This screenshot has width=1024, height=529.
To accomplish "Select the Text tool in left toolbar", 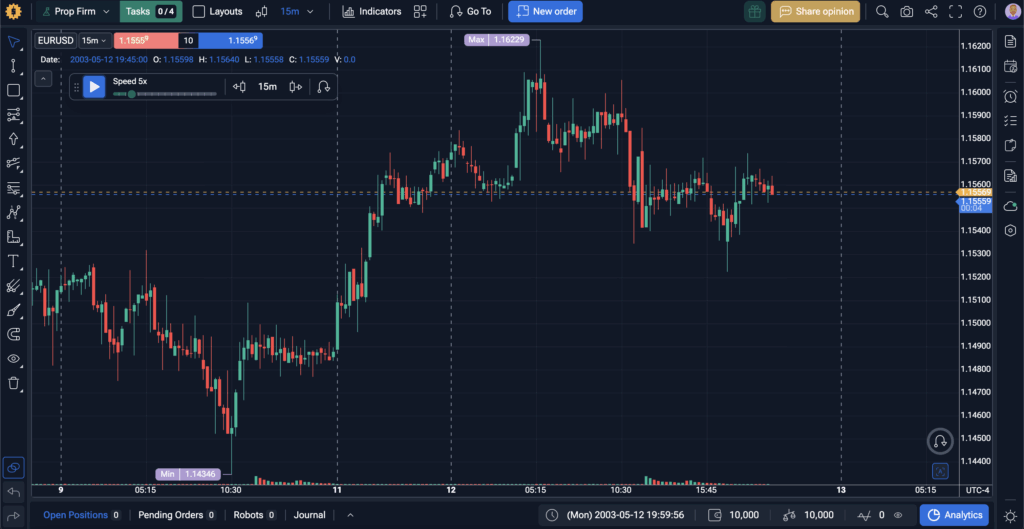I will [x=13, y=261].
